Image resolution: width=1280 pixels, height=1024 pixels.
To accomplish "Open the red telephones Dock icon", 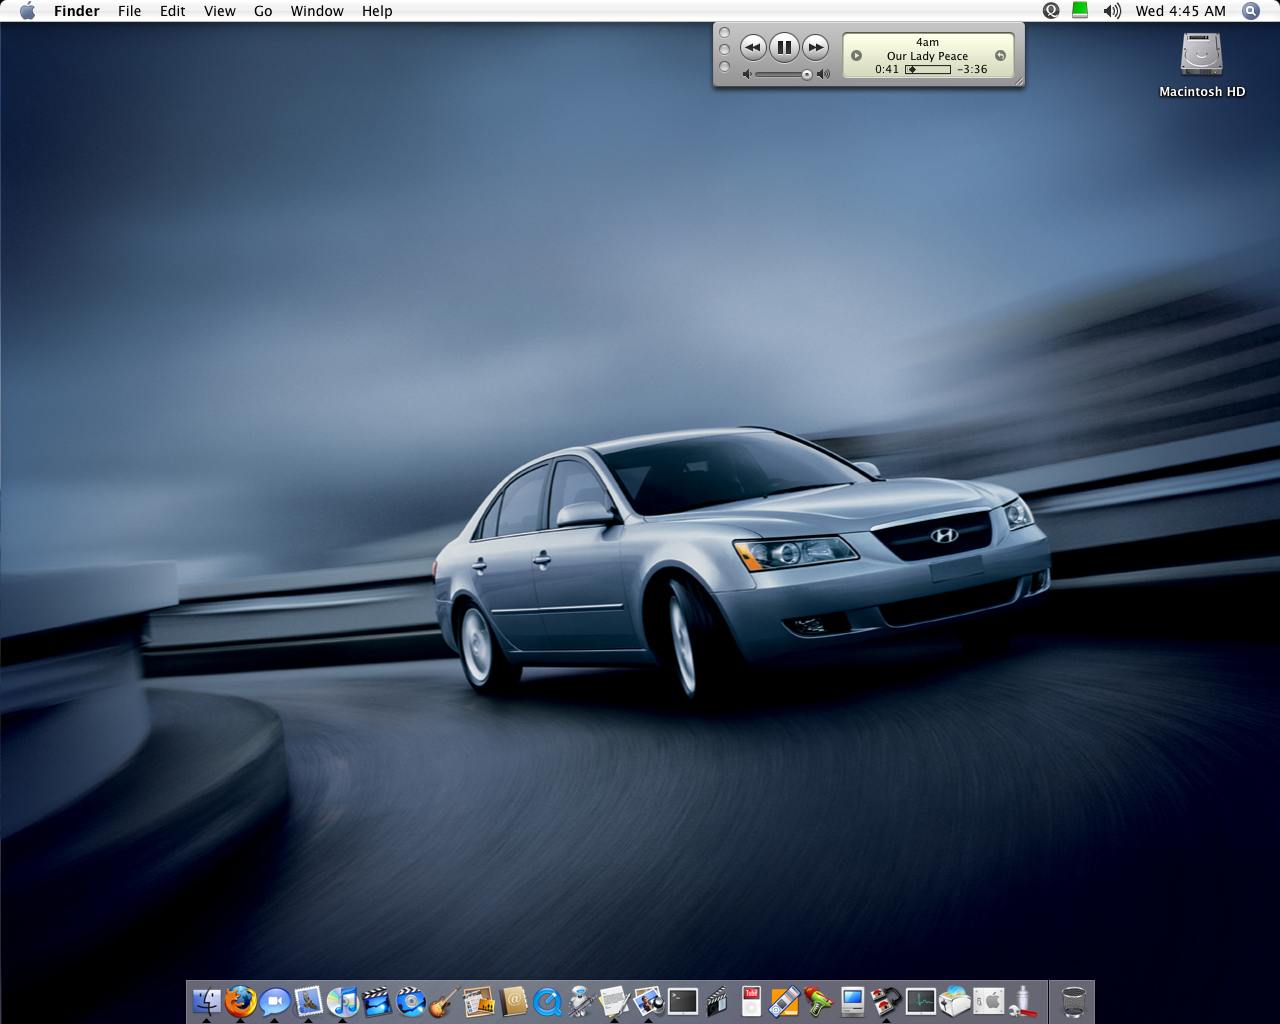I will pyautogui.click(x=887, y=1001).
